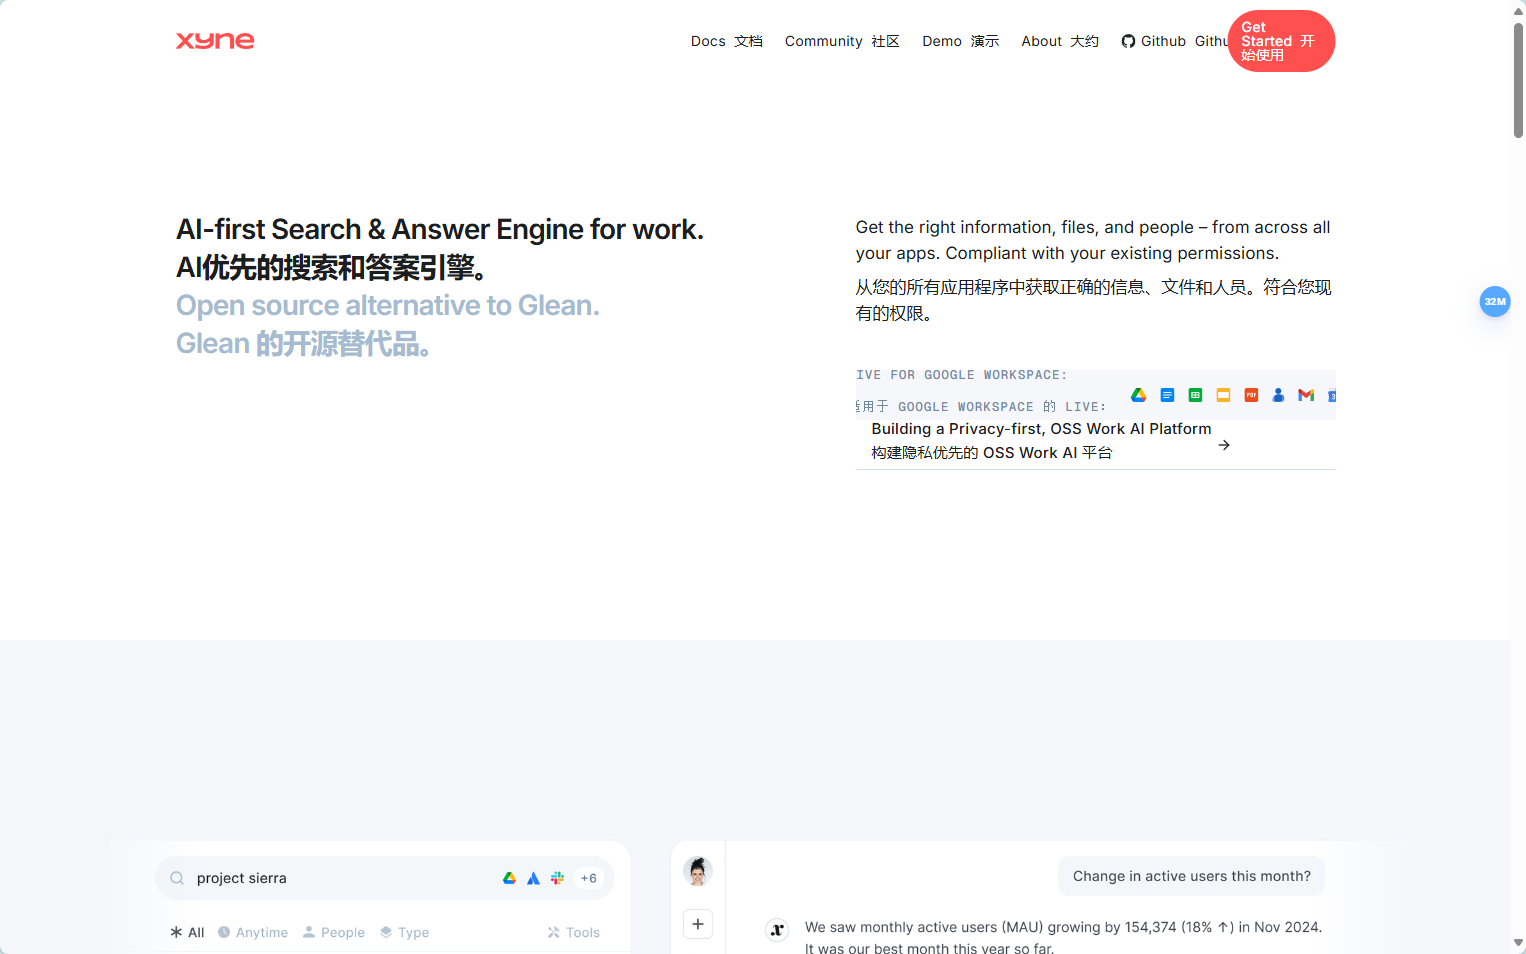The height and width of the screenshot is (954, 1526).
Task: Select the All filter tab
Action: [187, 932]
